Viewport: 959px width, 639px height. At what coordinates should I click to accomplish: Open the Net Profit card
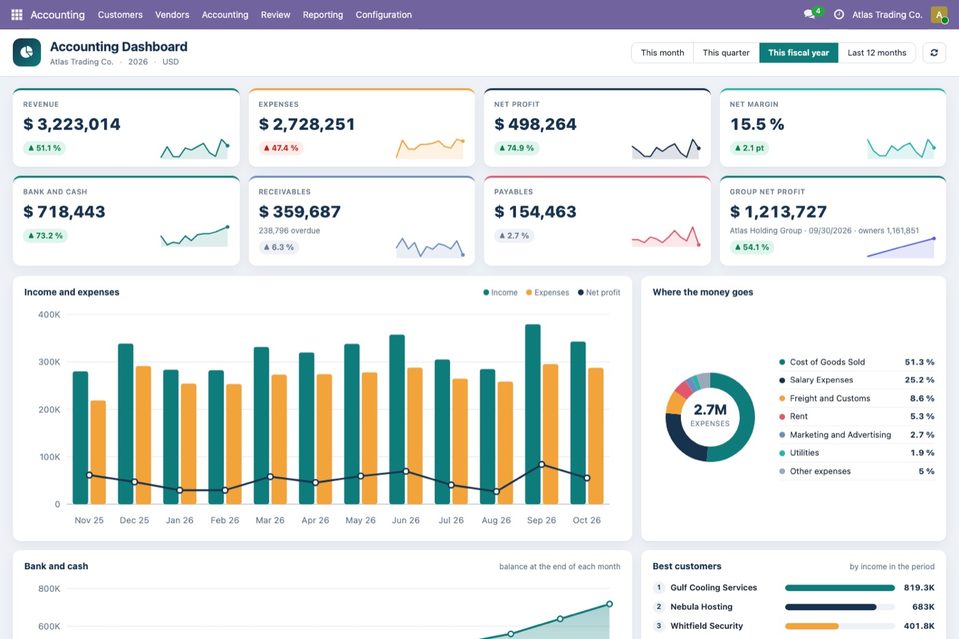597,128
